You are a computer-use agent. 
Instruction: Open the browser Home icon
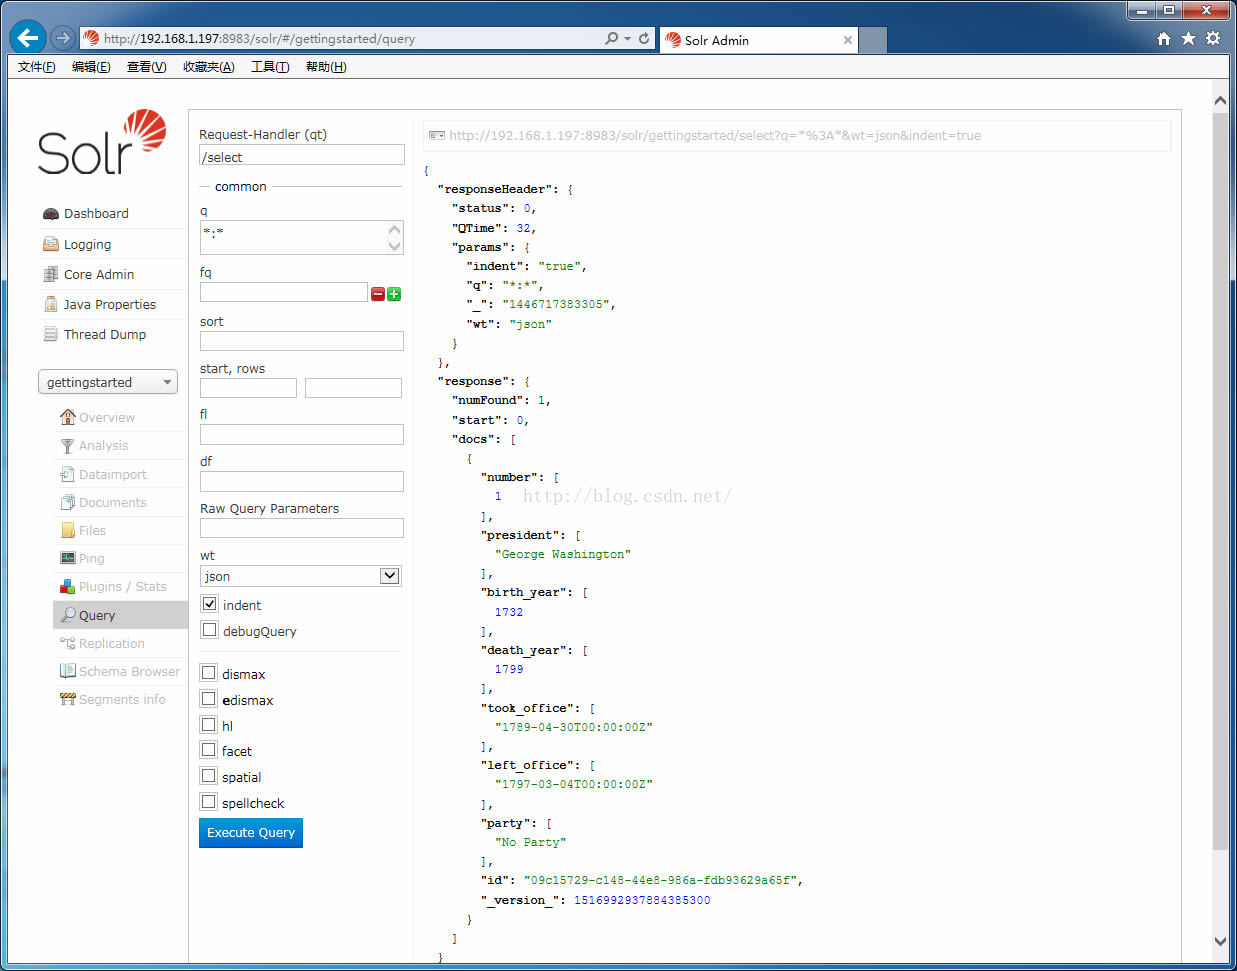click(x=1164, y=38)
